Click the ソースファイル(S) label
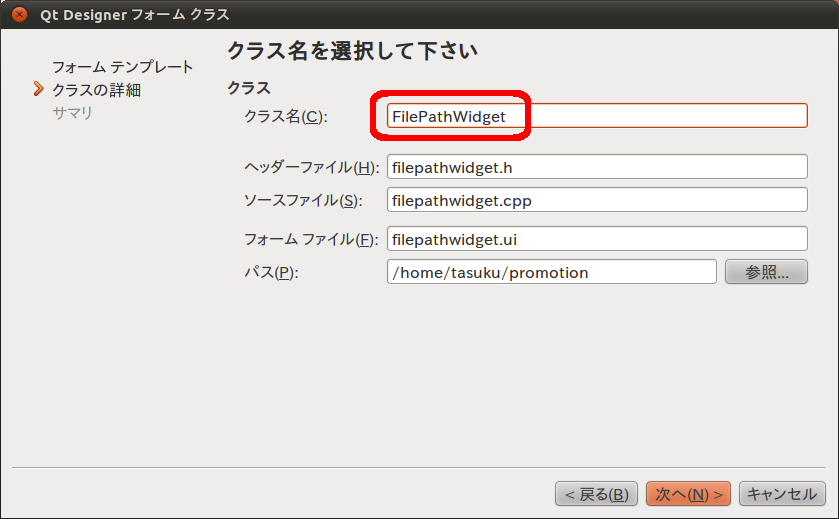The width and height of the screenshot is (839, 519). coord(302,200)
